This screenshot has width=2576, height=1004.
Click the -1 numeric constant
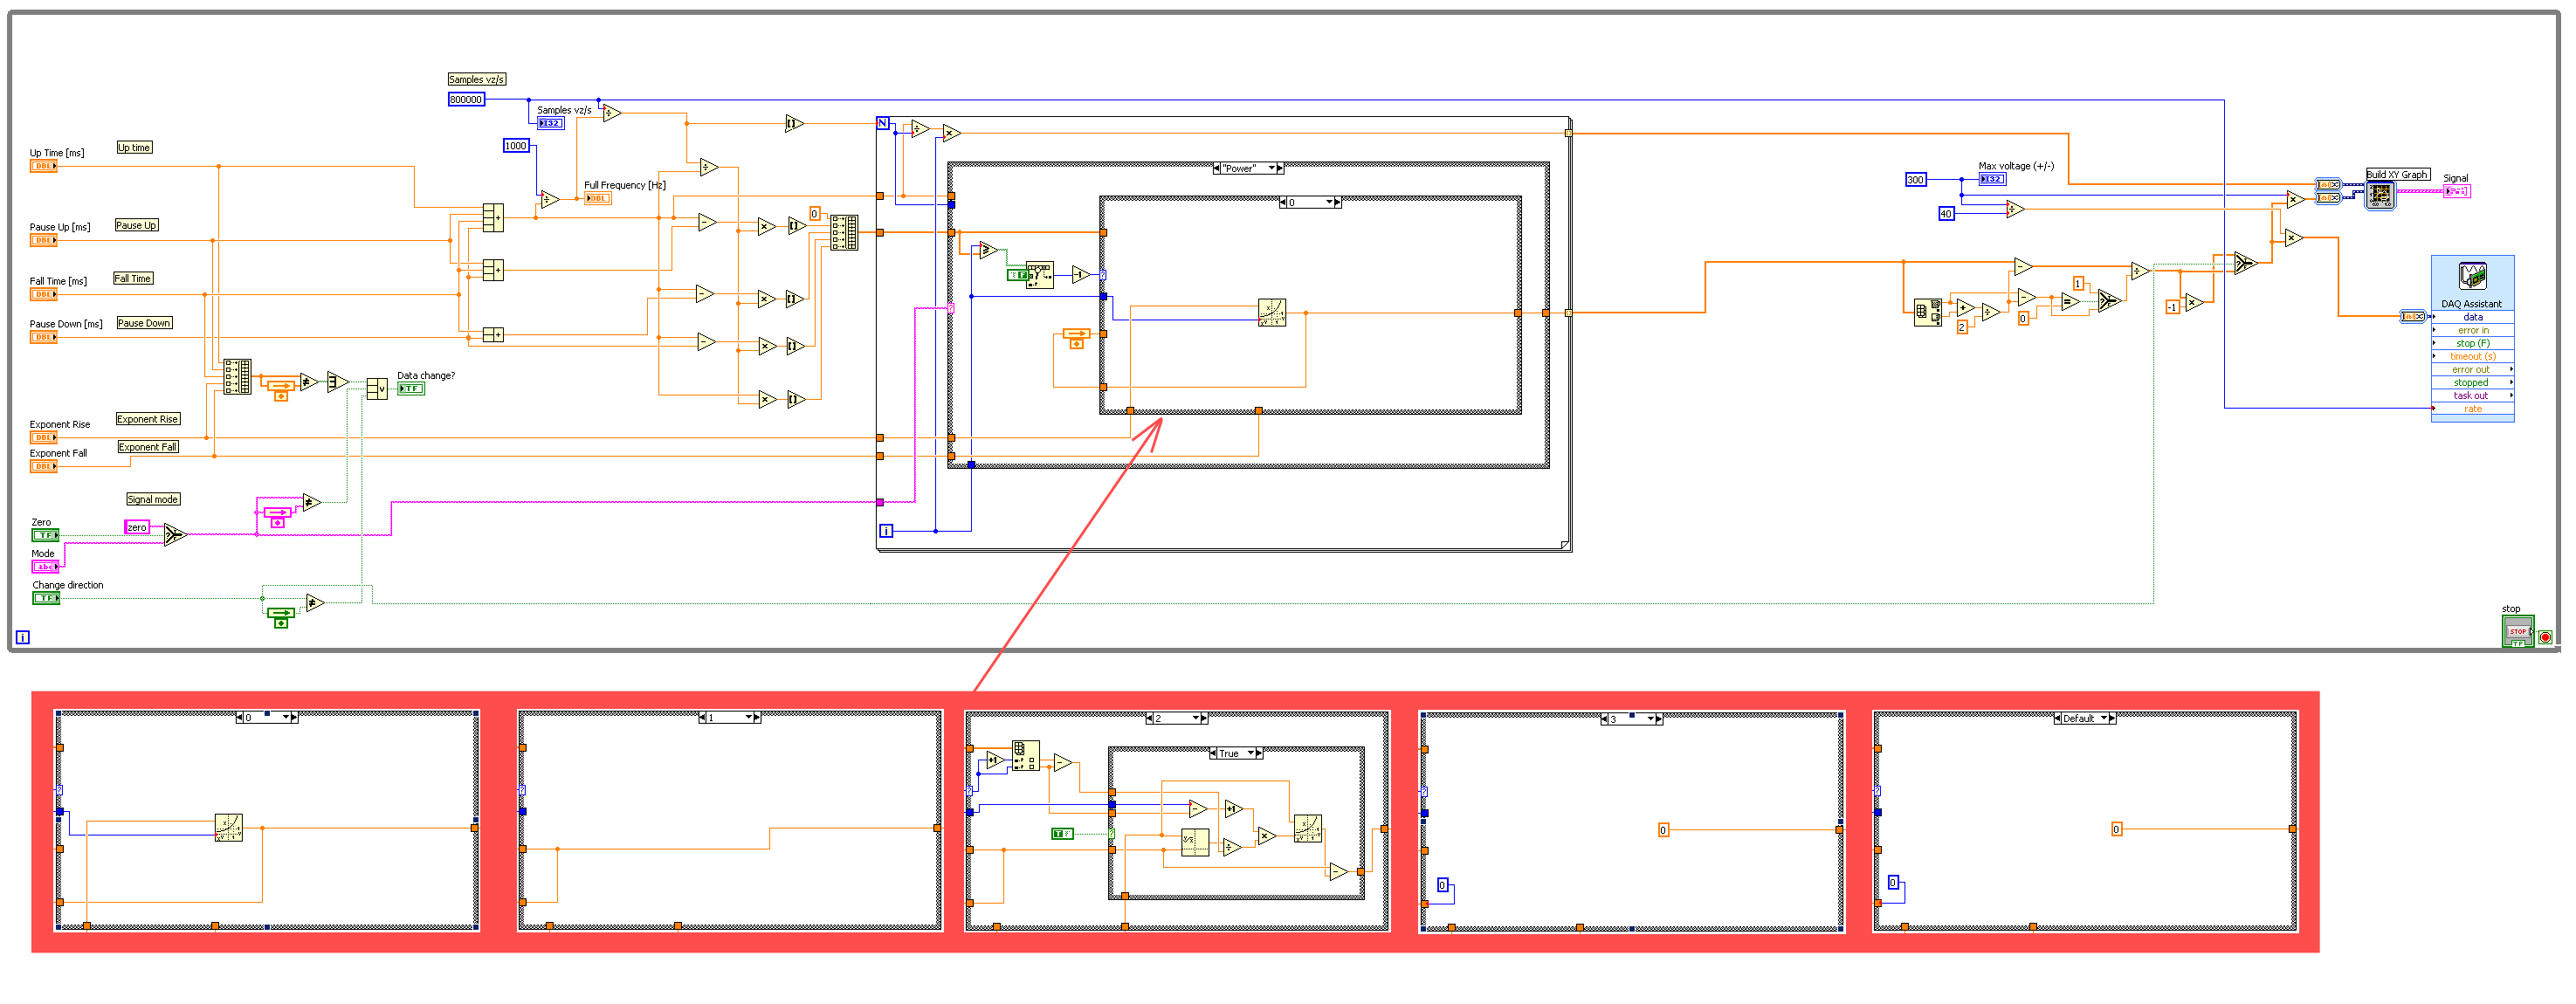pos(2172,307)
